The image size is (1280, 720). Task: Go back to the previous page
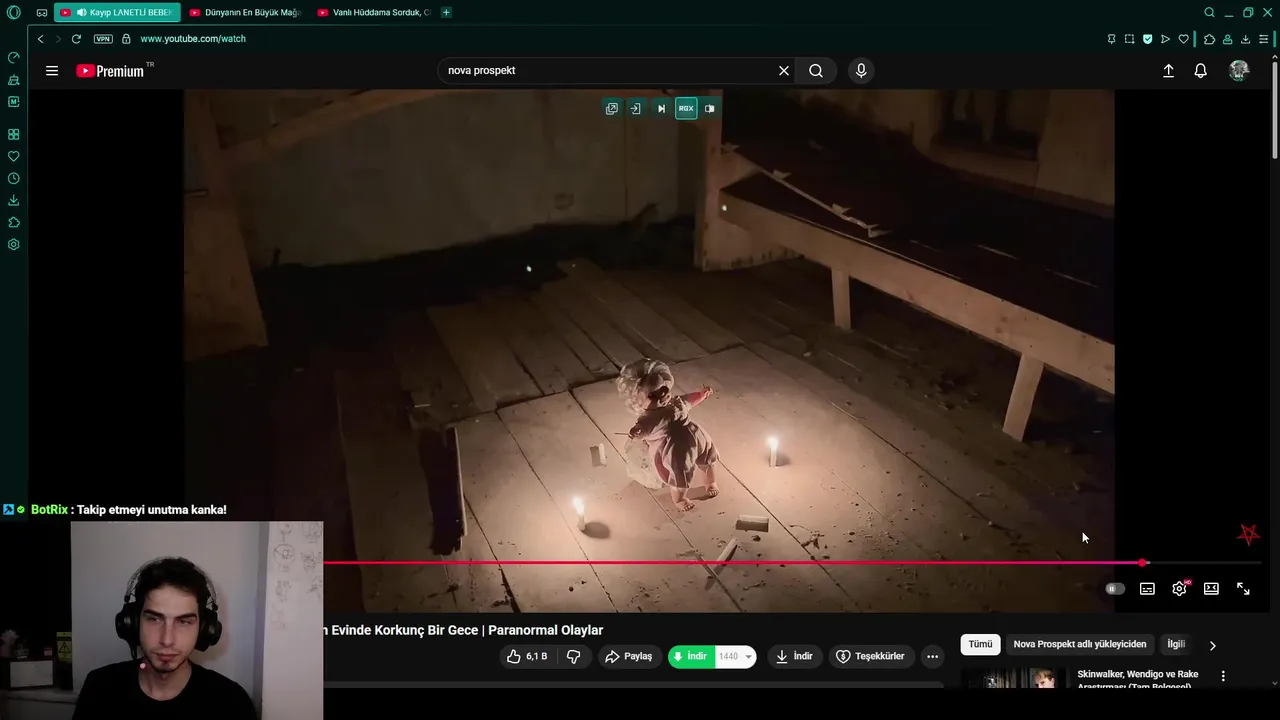coord(40,39)
